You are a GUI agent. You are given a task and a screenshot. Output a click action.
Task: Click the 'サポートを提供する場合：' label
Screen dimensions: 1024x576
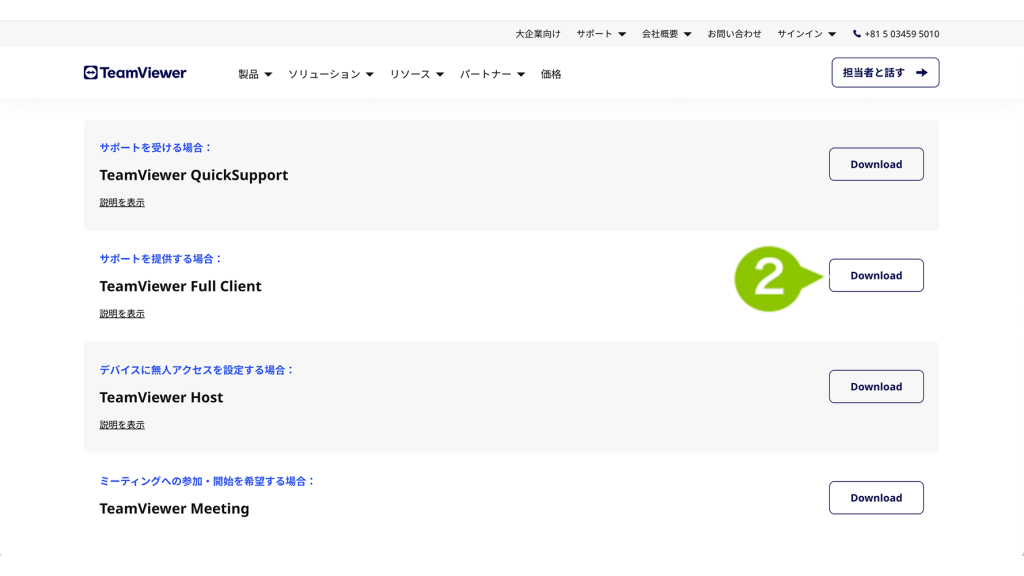click(161, 259)
